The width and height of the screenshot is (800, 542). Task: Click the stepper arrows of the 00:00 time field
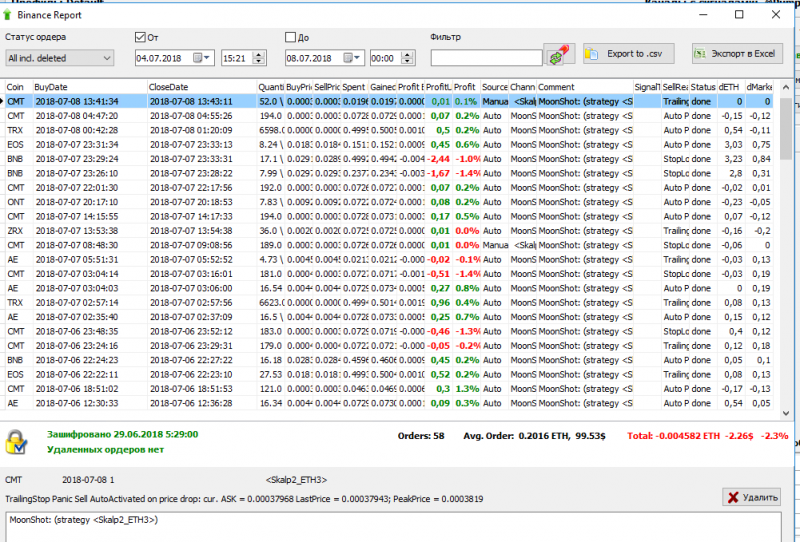point(407,58)
